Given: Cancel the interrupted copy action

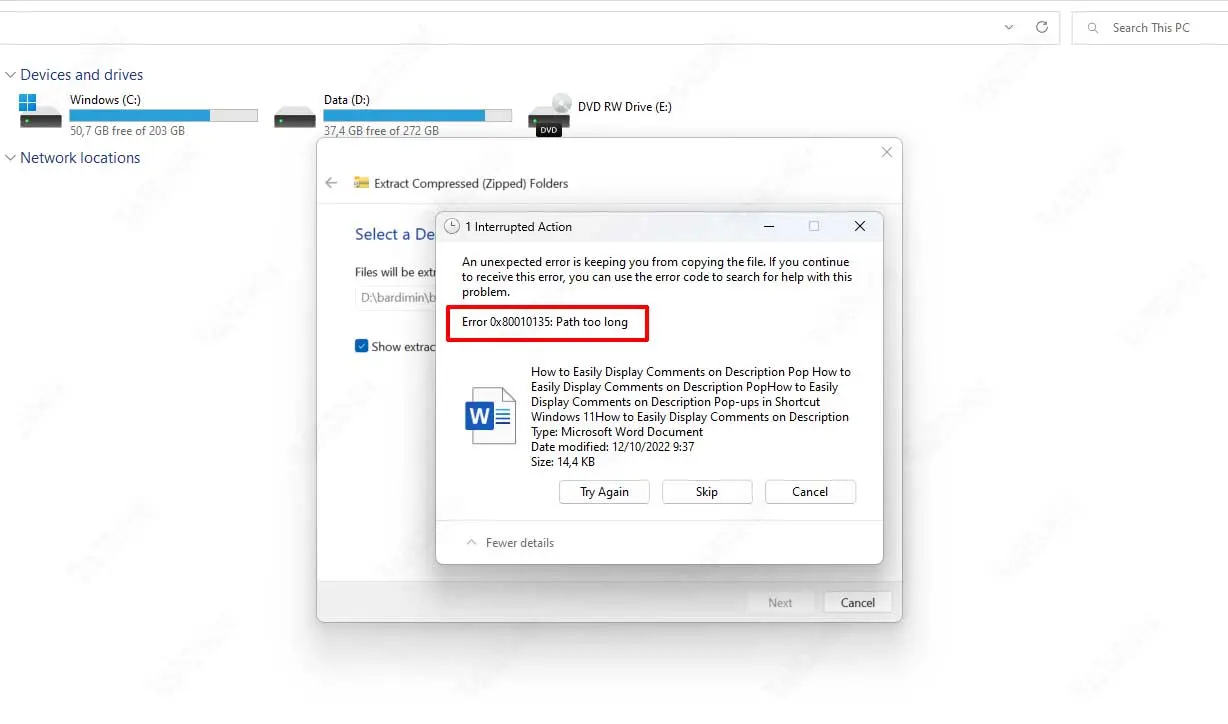Looking at the screenshot, I should point(810,492).
